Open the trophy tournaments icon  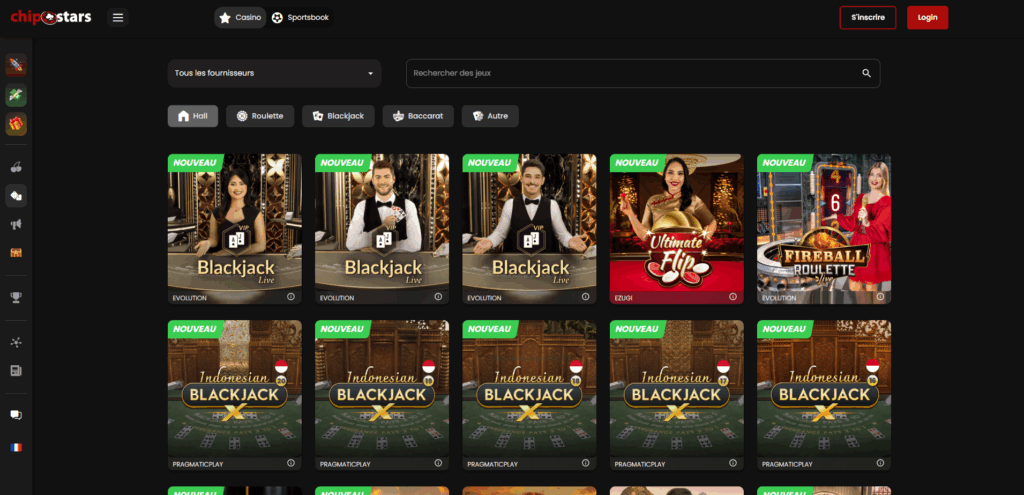tap(16, 297)
